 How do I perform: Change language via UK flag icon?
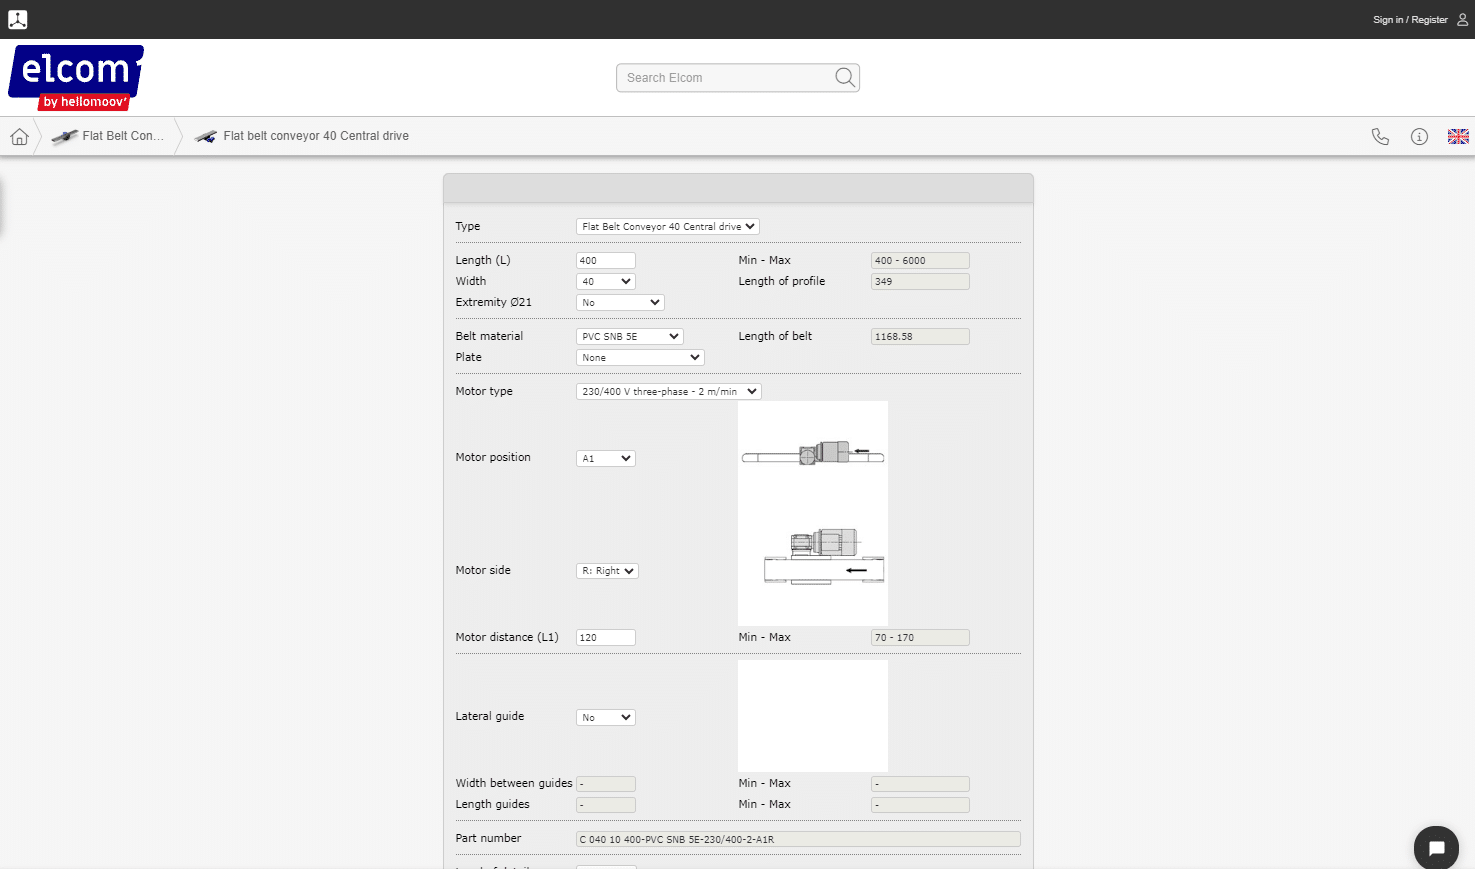click(1458, 137)
